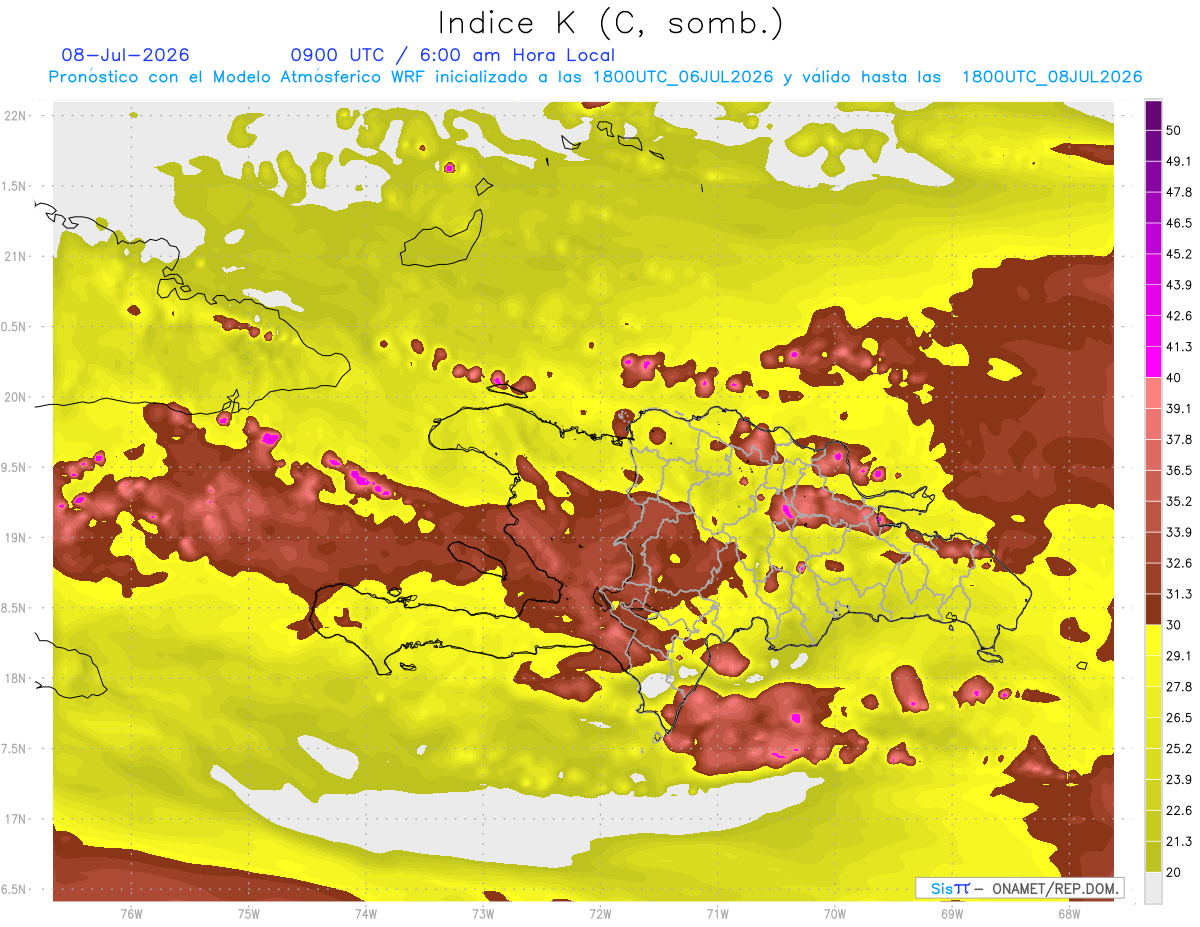The image size is (1200, 927).
Task: Click the colorbar value '25.2'
Action: click(x=1179, y=748)
